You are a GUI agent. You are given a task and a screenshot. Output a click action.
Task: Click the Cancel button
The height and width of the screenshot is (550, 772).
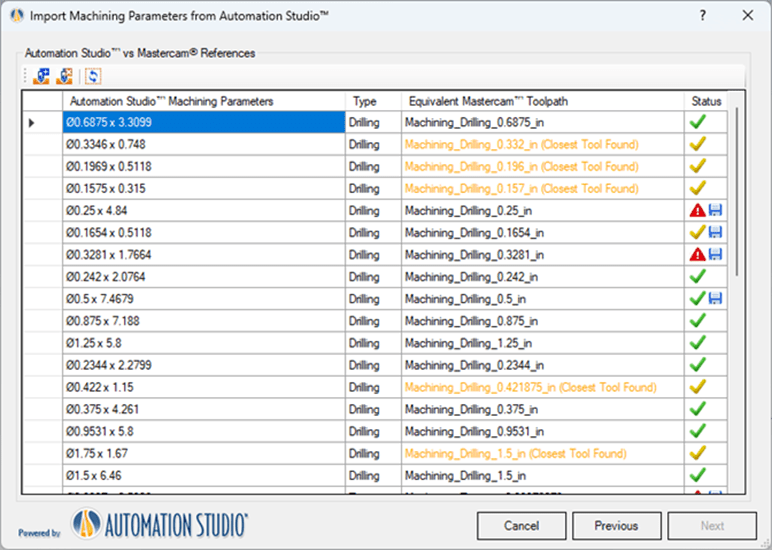(521, 526)
